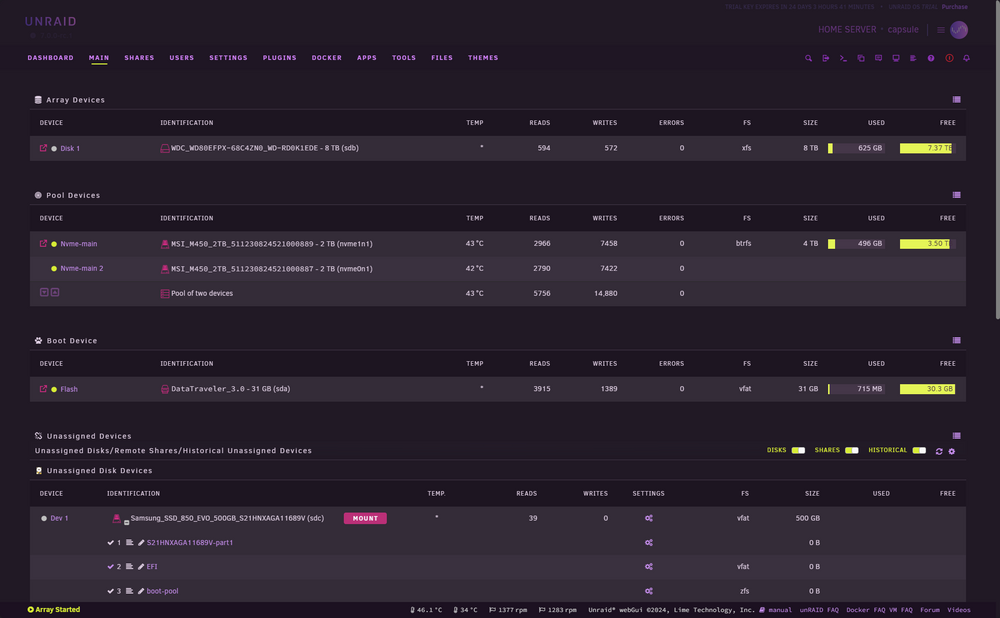This screenshot has width=1000, height=618.
Task: Click the Nvme-main used bar 496 GB
Action: (x=856, y=244)
